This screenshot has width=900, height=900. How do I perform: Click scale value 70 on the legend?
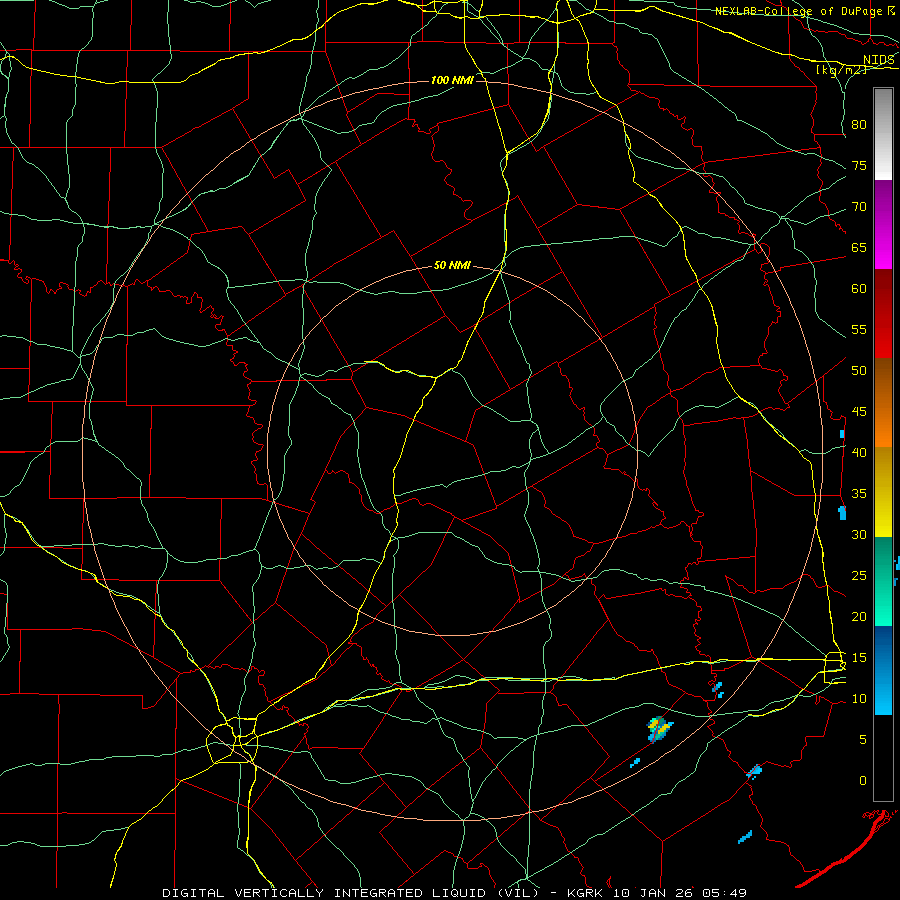(859, 207)
